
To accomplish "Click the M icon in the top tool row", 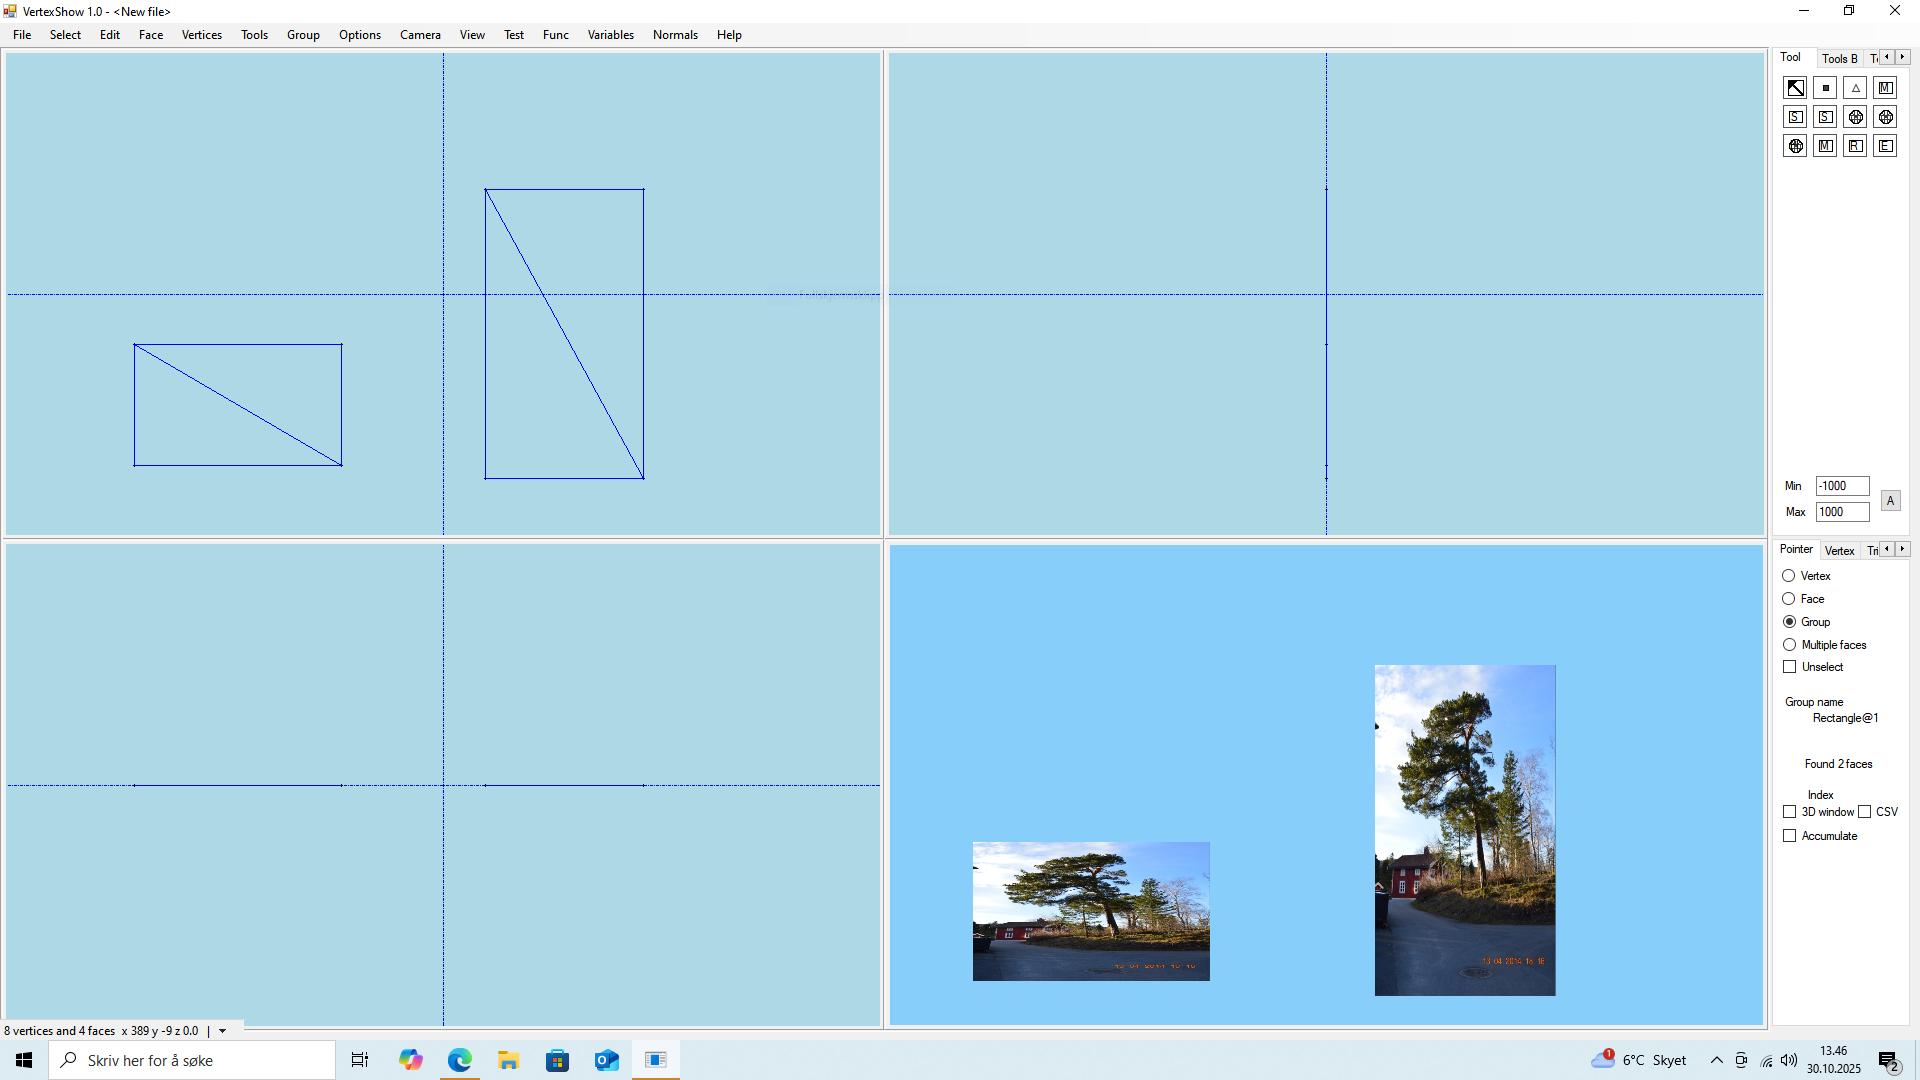I will click(x=1885, y=88).
